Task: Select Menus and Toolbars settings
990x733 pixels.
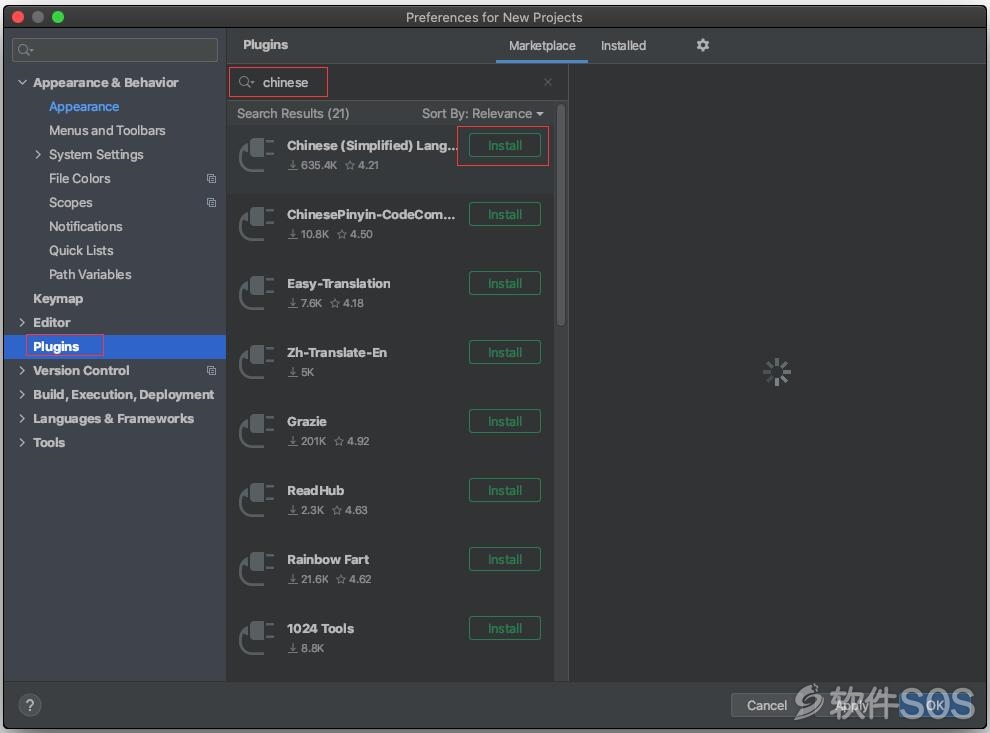Action: pyautogui.click(x=107, y=131)
